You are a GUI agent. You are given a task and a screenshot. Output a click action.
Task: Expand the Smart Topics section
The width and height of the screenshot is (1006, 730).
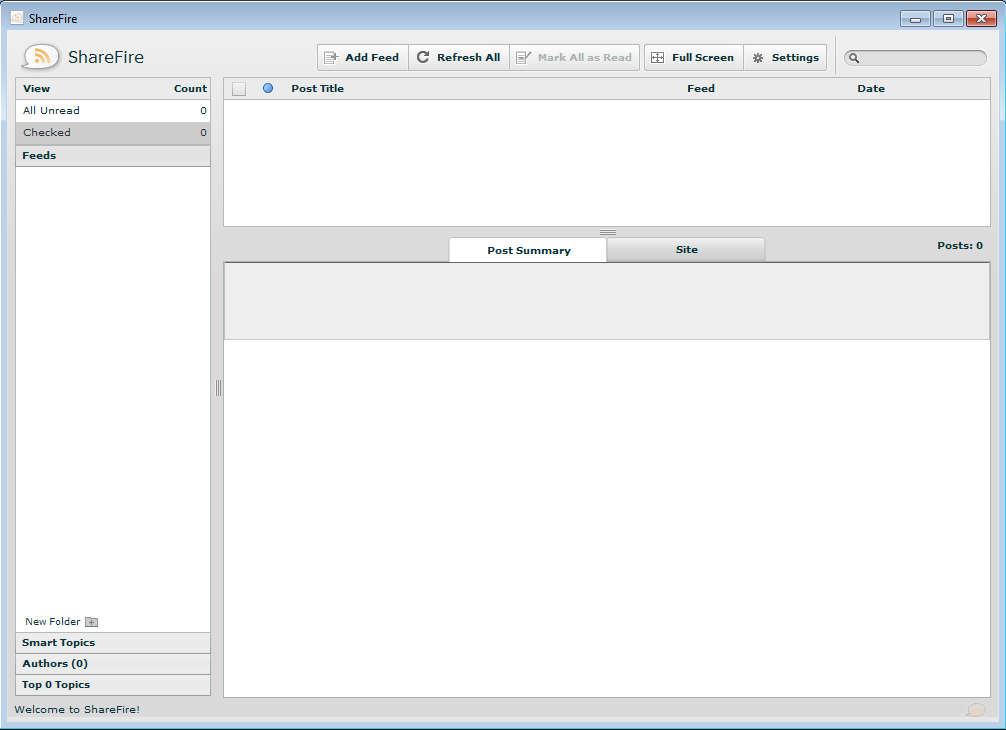[x=113, y=643]
